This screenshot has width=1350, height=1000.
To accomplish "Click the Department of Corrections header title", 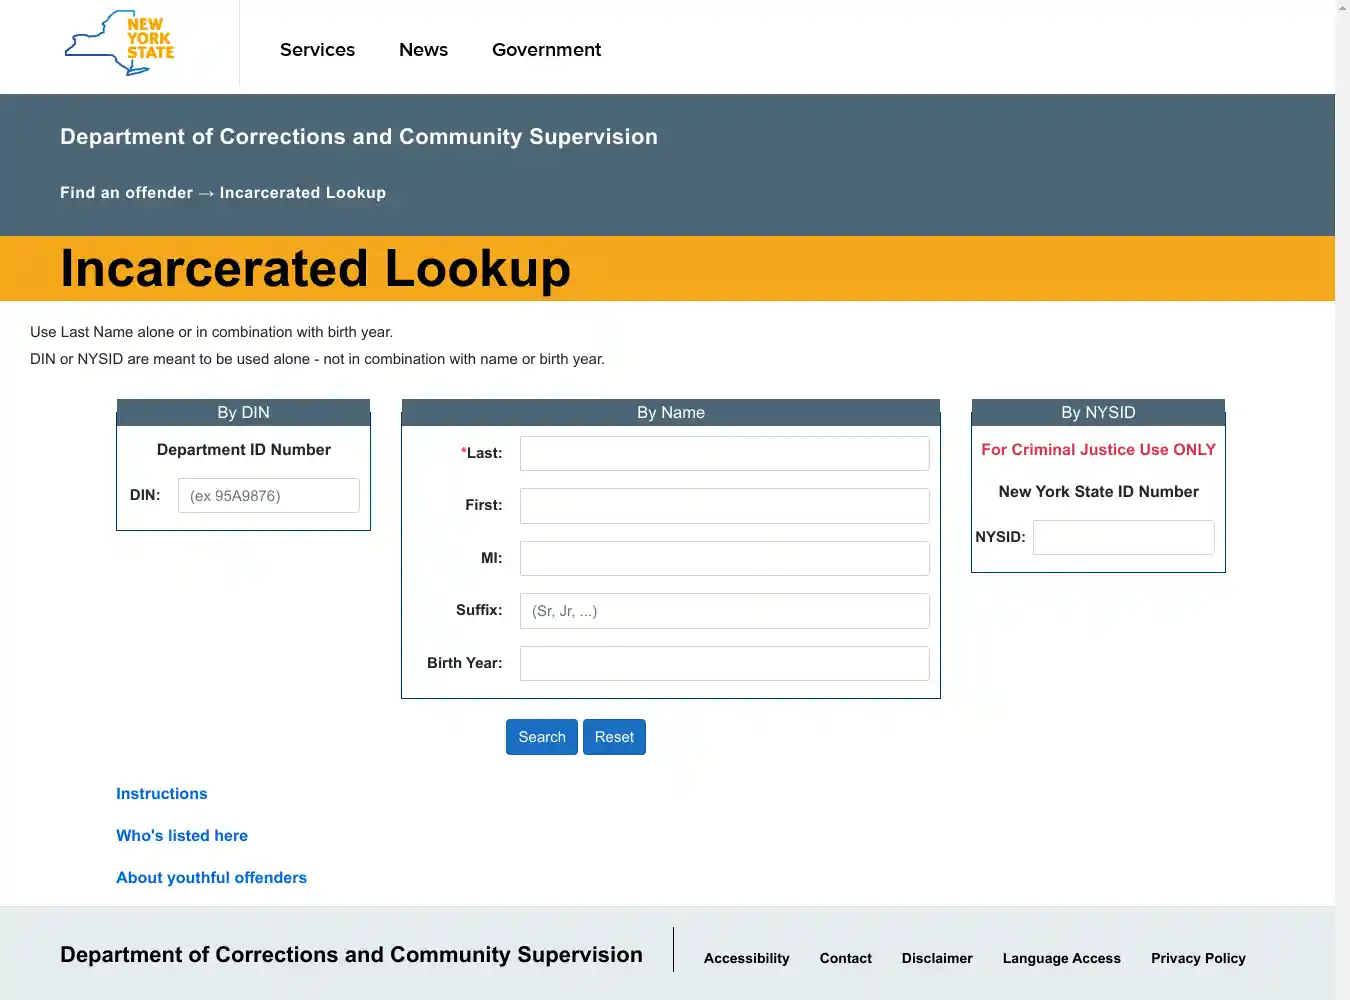I will [x=359, y=137].
